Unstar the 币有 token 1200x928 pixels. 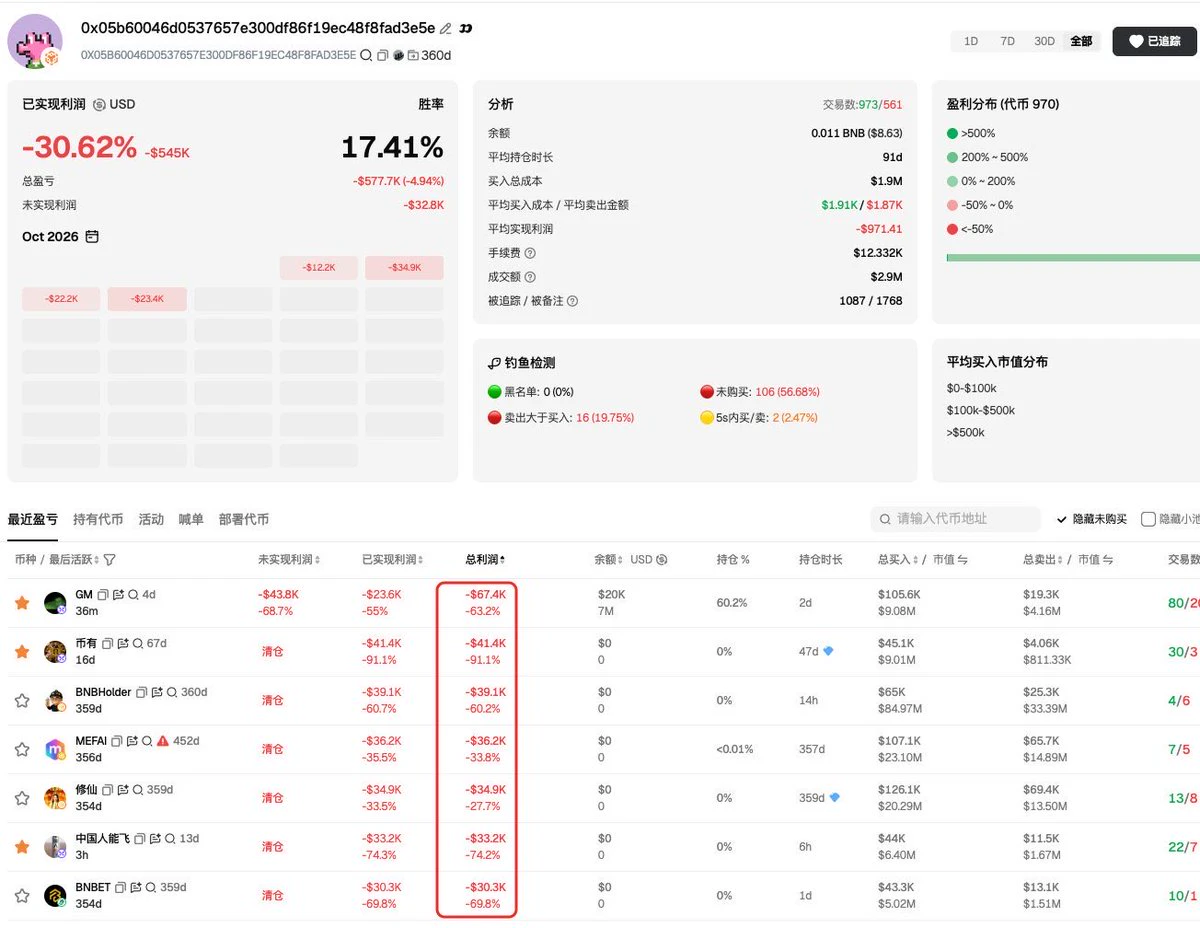click(21, 652)
